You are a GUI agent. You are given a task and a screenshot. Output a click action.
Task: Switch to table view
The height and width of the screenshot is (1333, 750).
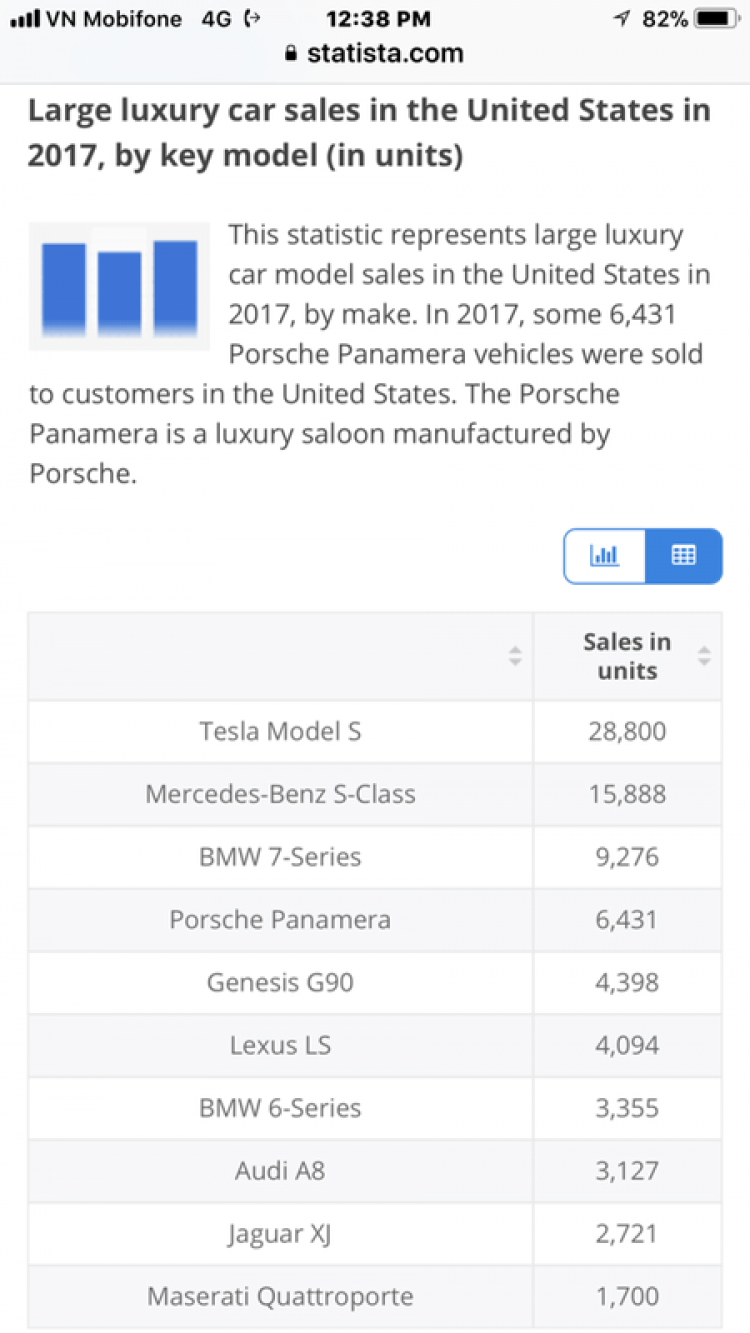click(x=683, y=555)
